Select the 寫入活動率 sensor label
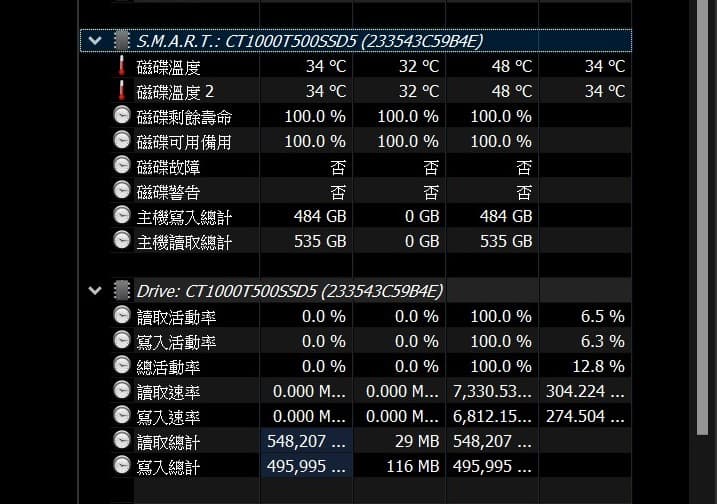The height and width of the screenshot is (504, 717). [x=177, y=342]
